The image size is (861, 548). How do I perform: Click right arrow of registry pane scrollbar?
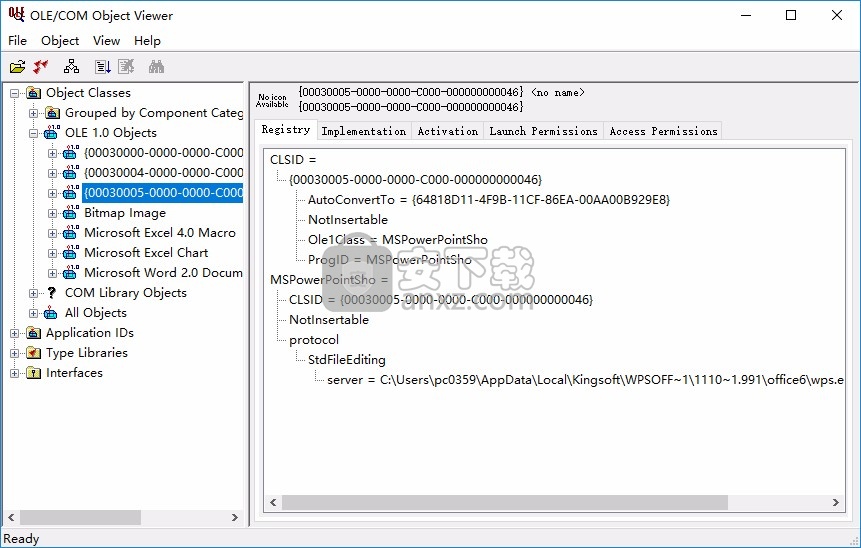[x=836, y=502]
